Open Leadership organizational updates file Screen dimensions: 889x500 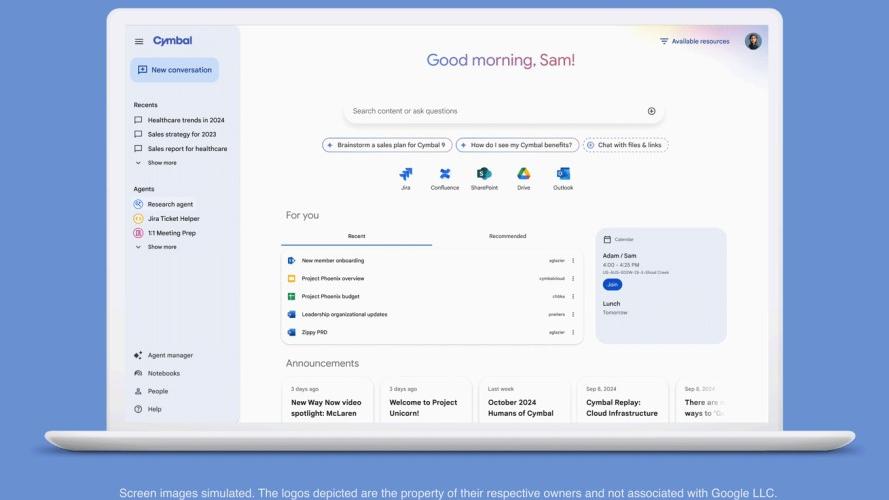[x=344, y=315]
